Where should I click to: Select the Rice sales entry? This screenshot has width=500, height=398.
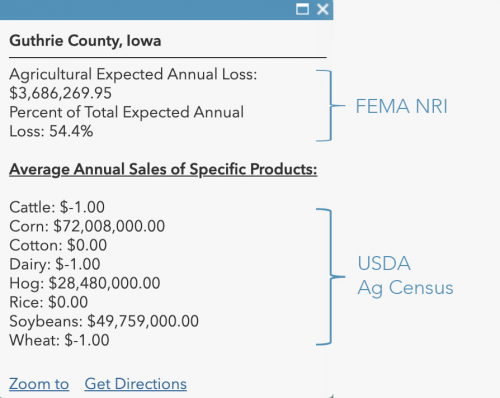(49, 302)
